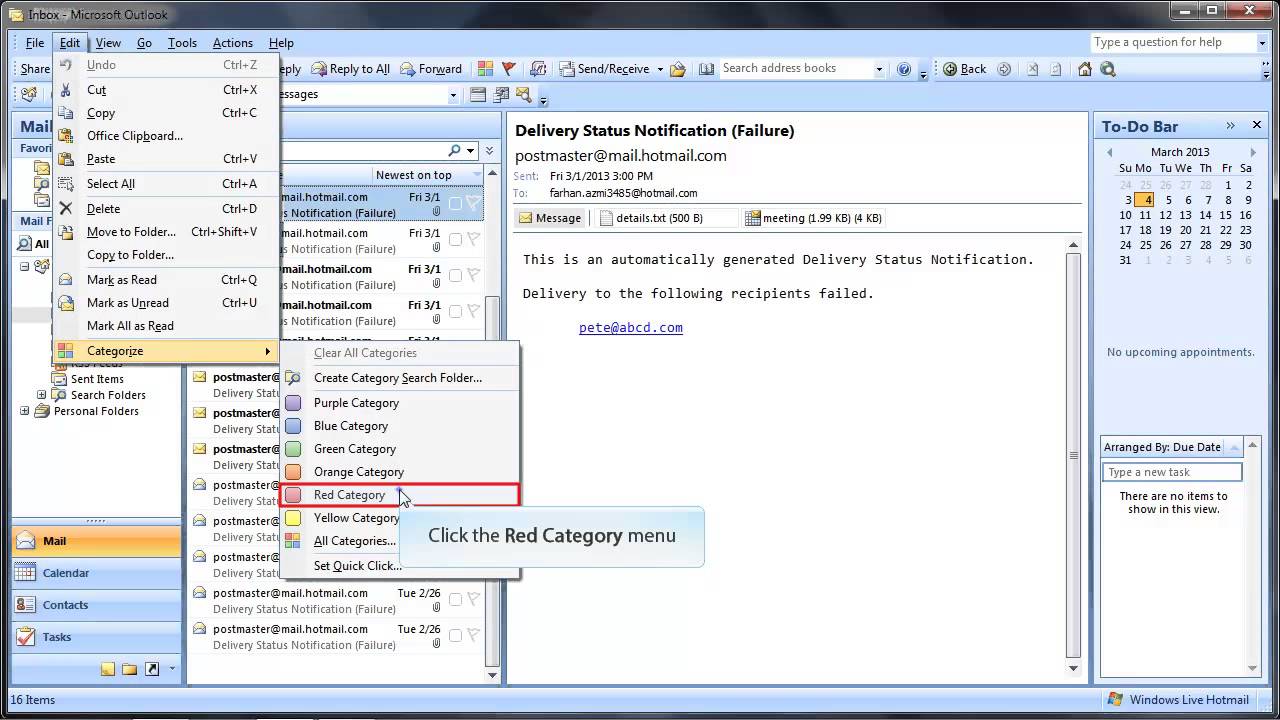Click the Select All icon in Edit menu
Viewport: 1280px width, 720px height.
pos(66,184)
